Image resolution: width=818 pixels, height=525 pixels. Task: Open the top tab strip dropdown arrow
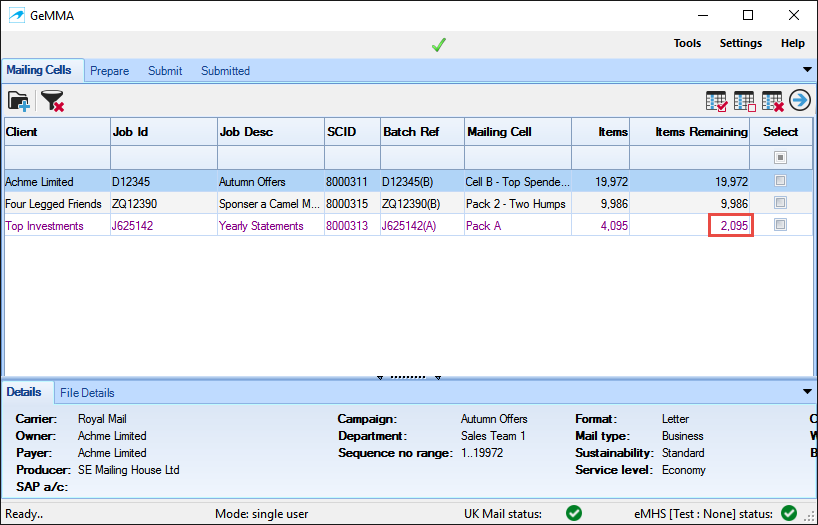tap(807, 69)
